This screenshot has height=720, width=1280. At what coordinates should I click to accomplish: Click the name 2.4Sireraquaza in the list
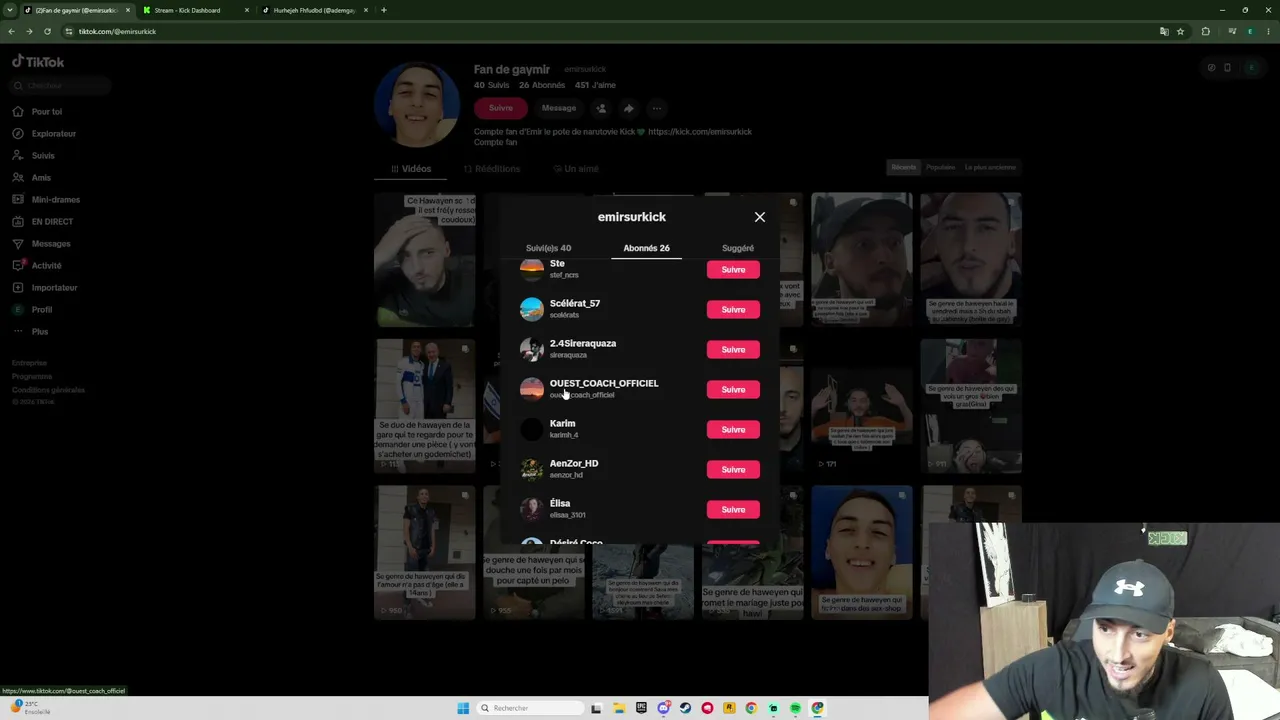pyautogui.click(x=583, y=343)
